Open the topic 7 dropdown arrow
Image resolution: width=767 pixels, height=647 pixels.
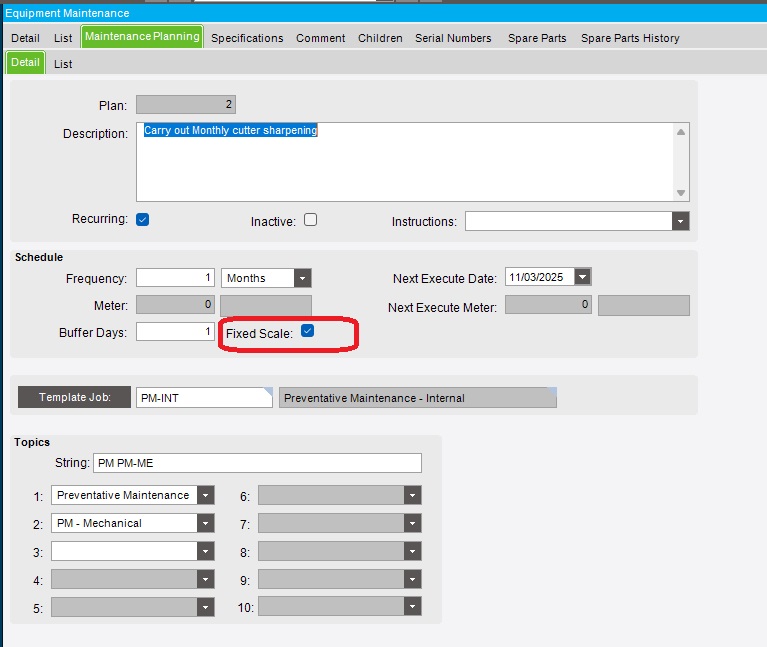[413, 523]
